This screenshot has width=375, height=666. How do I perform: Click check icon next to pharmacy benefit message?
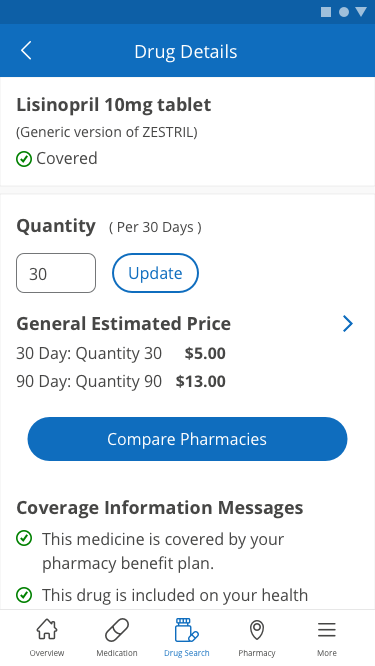24,539
